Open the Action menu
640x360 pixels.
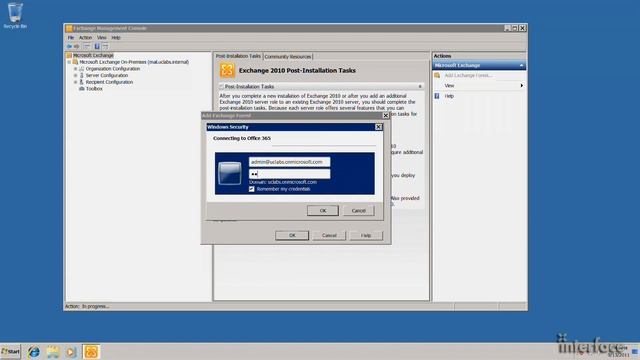[x=85, y=38]
